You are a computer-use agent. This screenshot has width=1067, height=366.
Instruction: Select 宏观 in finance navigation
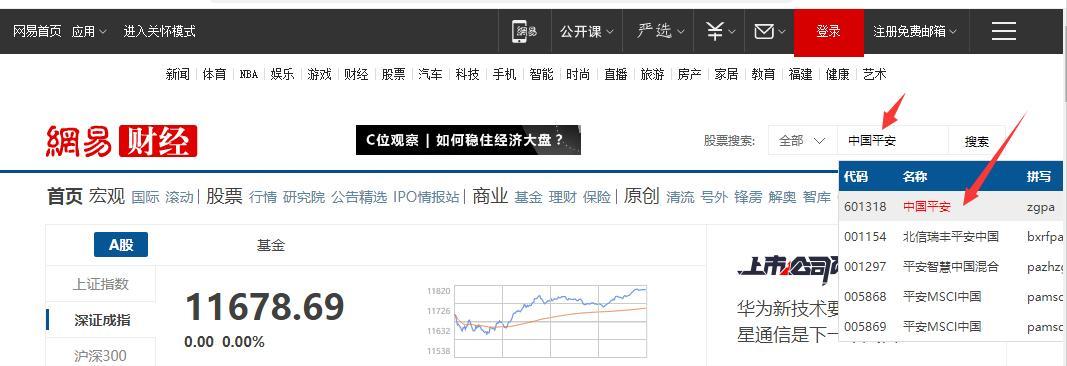(x=107, y=197)
